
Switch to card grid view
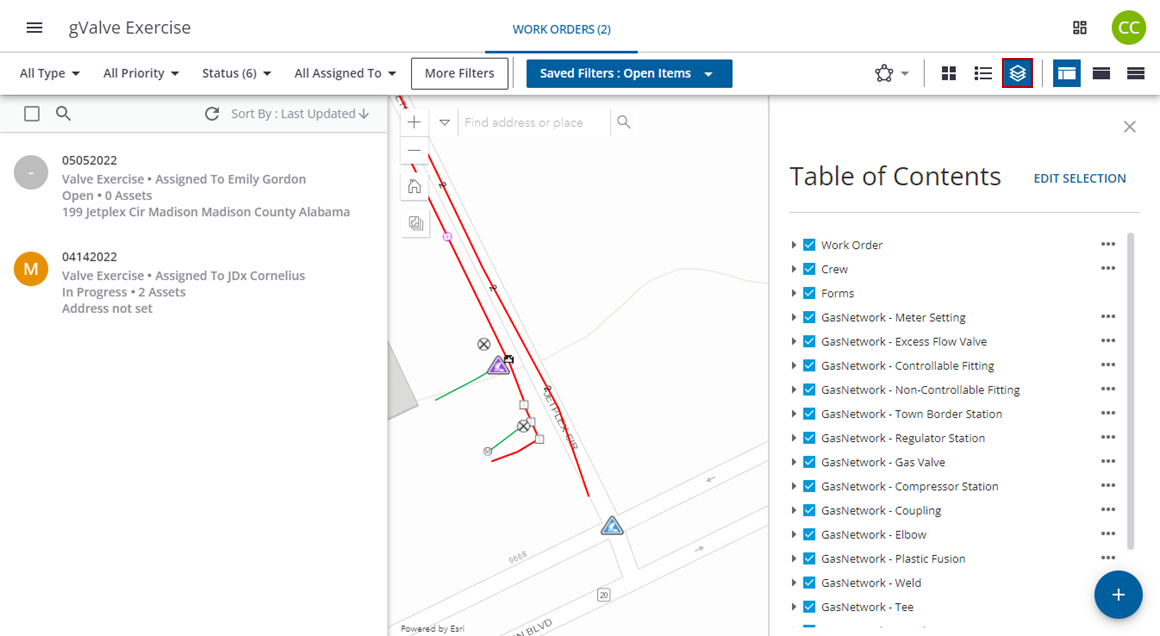[x=948, y=73]
